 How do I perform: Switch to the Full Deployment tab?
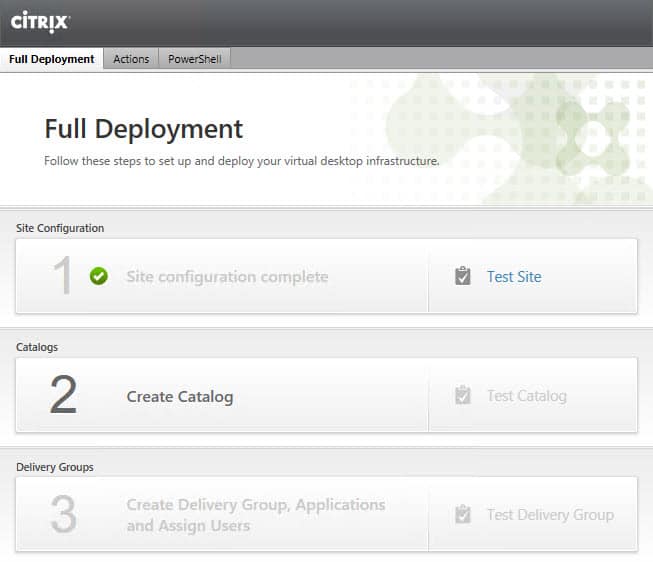(x=52, y=59)
